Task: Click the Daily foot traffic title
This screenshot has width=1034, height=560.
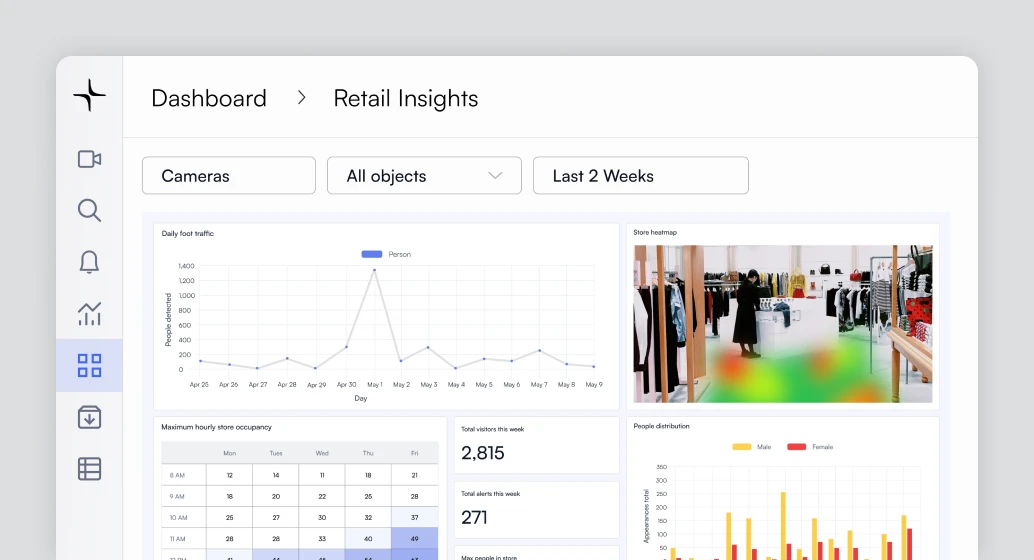Action: pos(188,233)
